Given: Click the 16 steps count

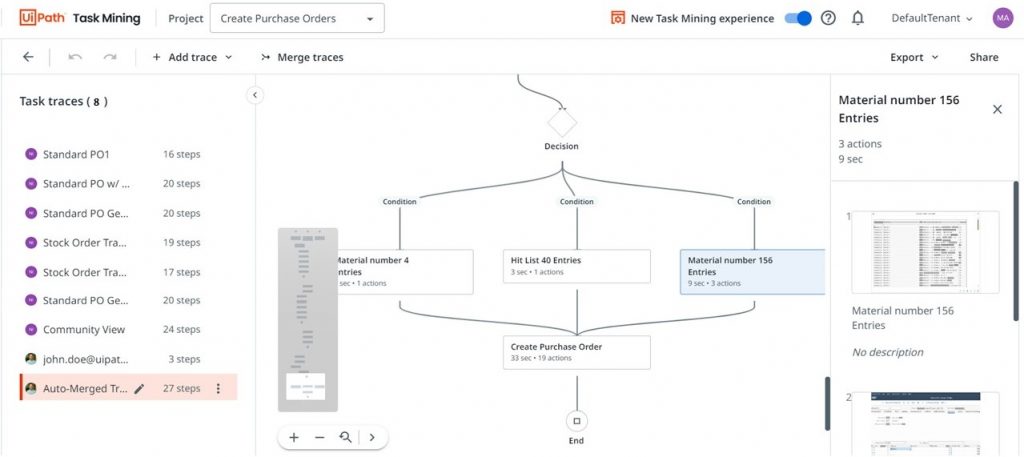Looking at the screenshot, I should (182, 155).
